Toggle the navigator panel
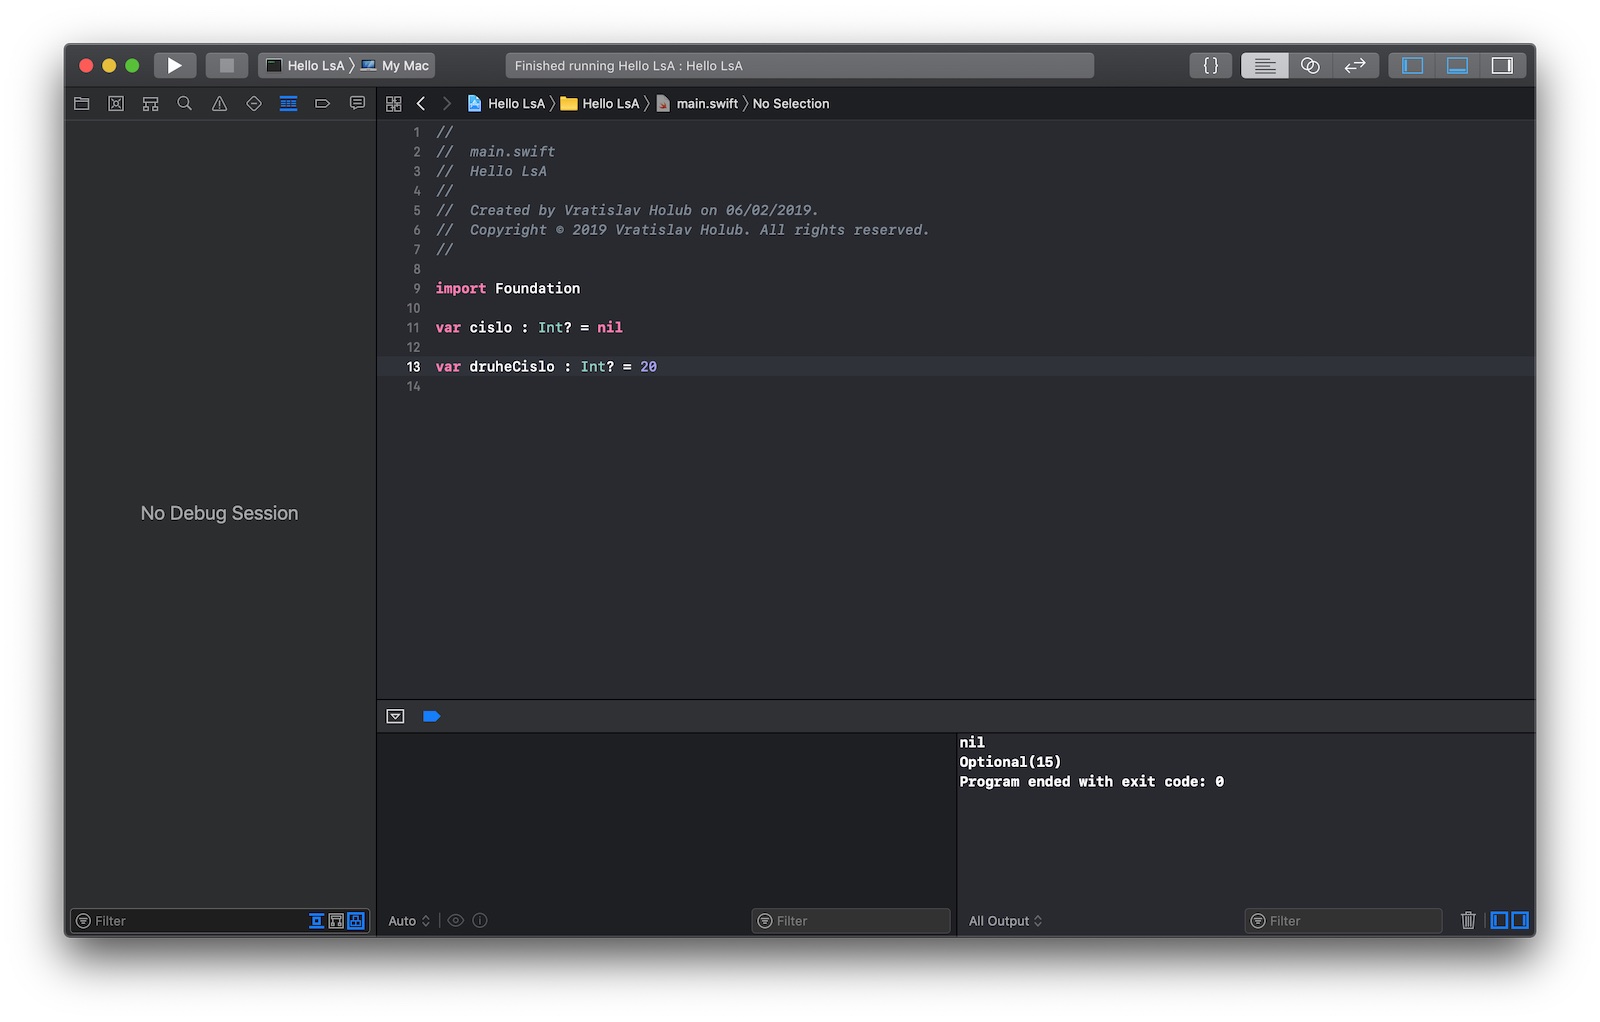Image resolution: width=1600 pixels, height=1022 pixels. [x=1412, y=66]
